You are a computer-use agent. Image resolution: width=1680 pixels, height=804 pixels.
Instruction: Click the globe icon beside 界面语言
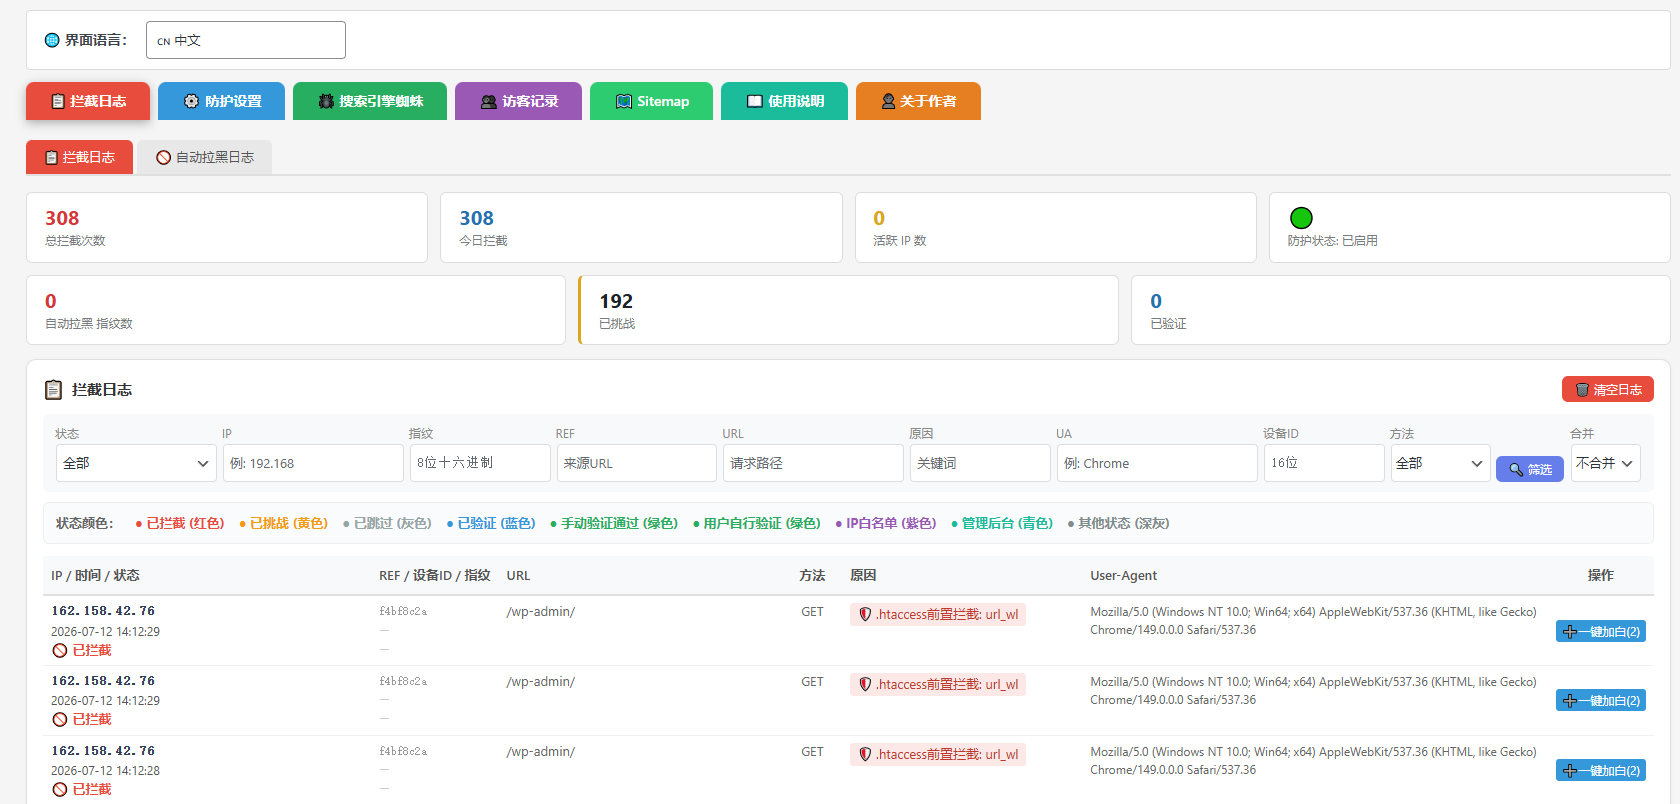[52, 40]
